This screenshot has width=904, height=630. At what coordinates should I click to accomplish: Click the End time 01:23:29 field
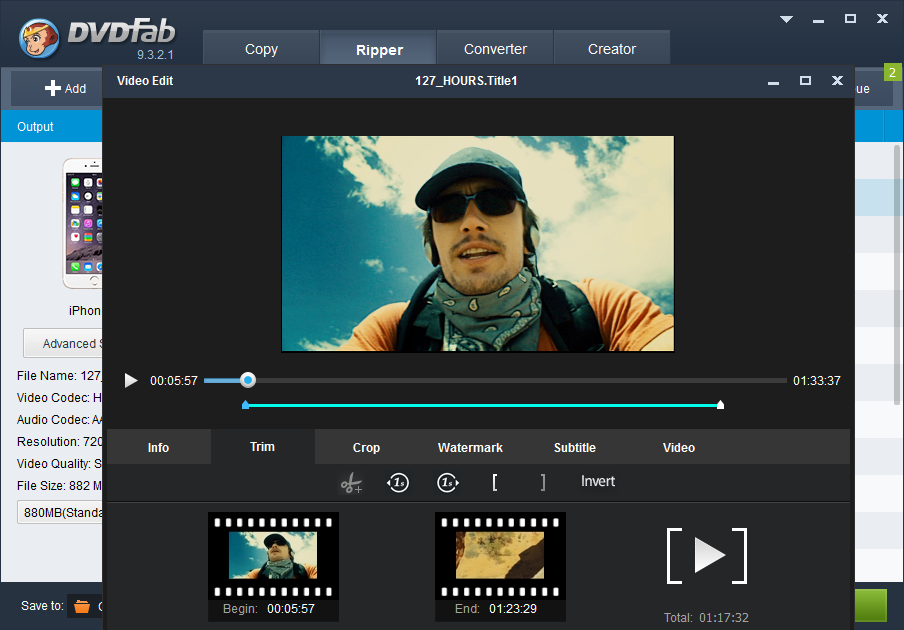[x=513, y=609]
